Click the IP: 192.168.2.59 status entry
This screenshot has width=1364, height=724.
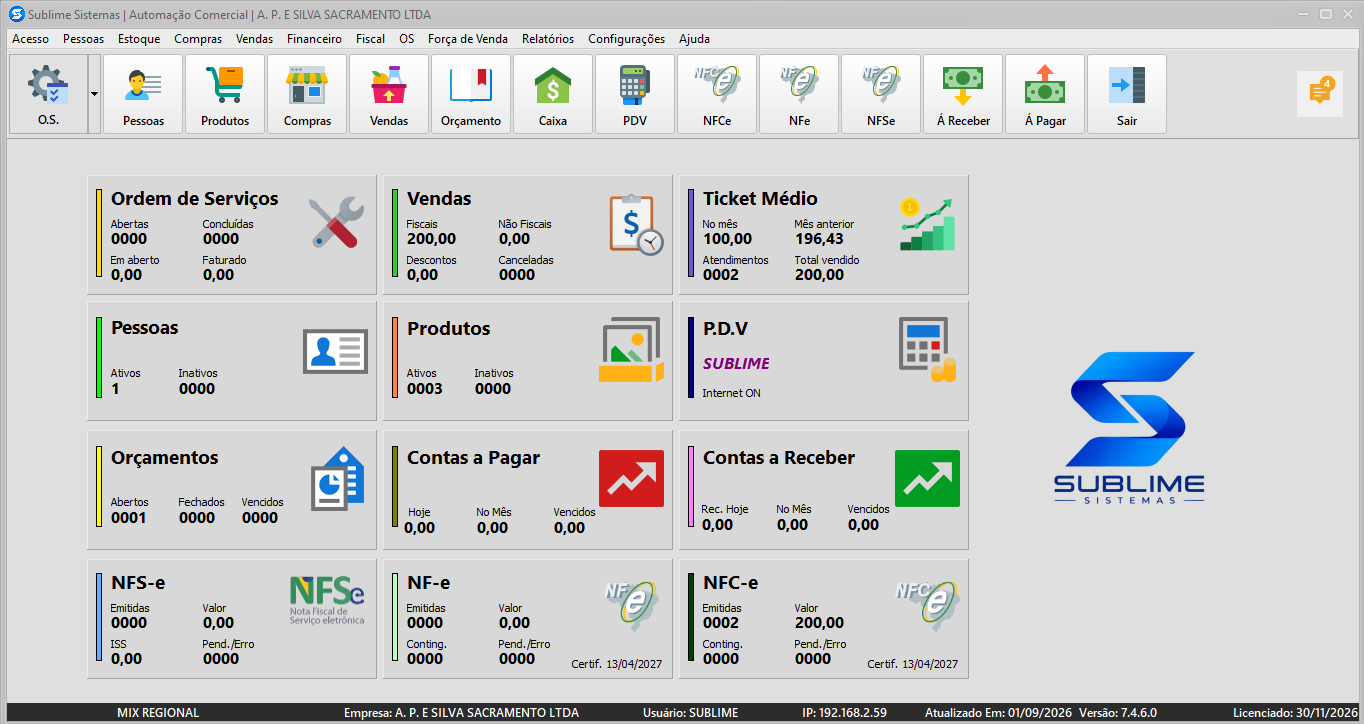[x=844, y=713]
